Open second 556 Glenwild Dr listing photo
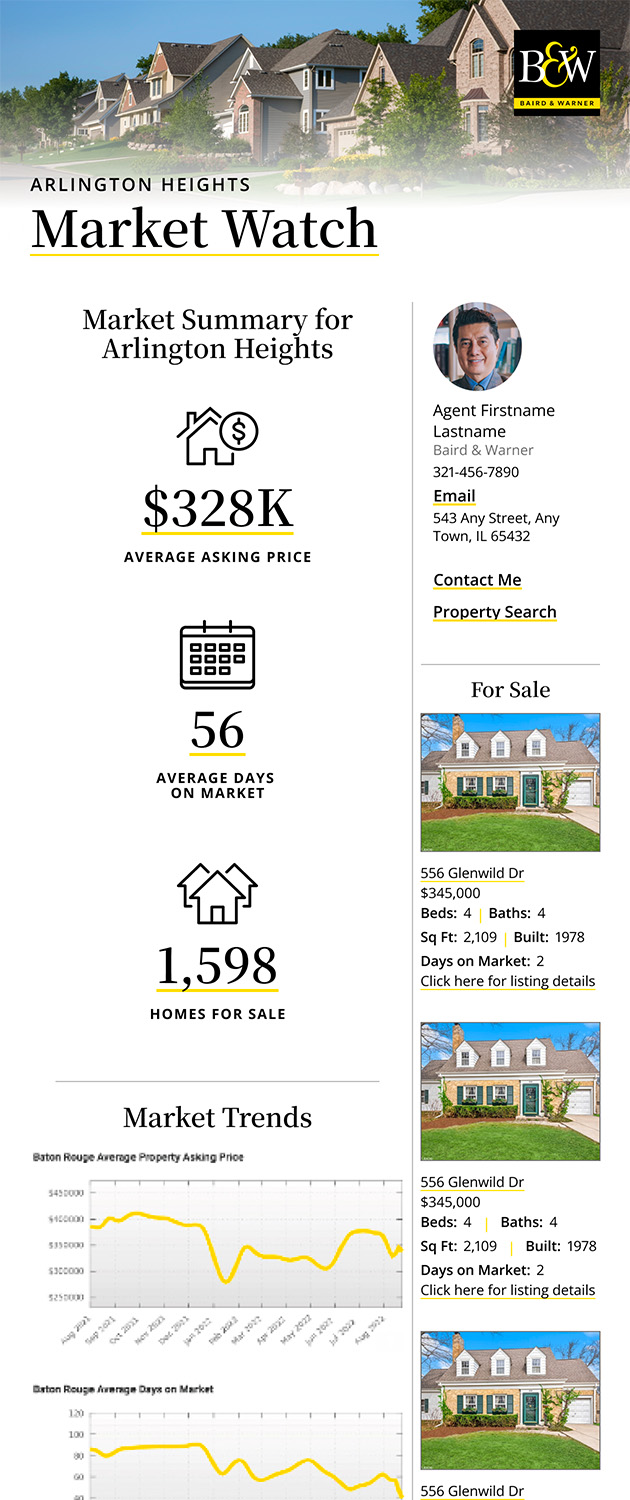 (x=510, y=1091)
